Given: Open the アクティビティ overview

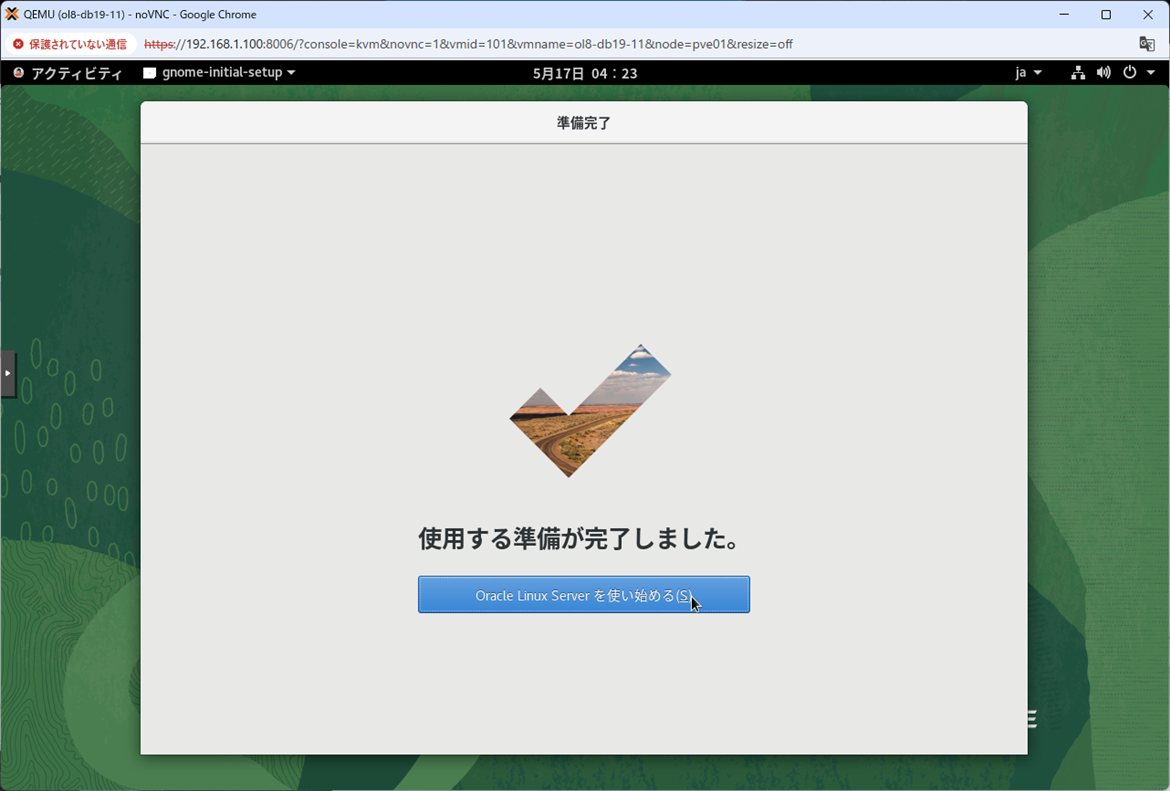Looking at the screenshot, I should tap(68, 72).
